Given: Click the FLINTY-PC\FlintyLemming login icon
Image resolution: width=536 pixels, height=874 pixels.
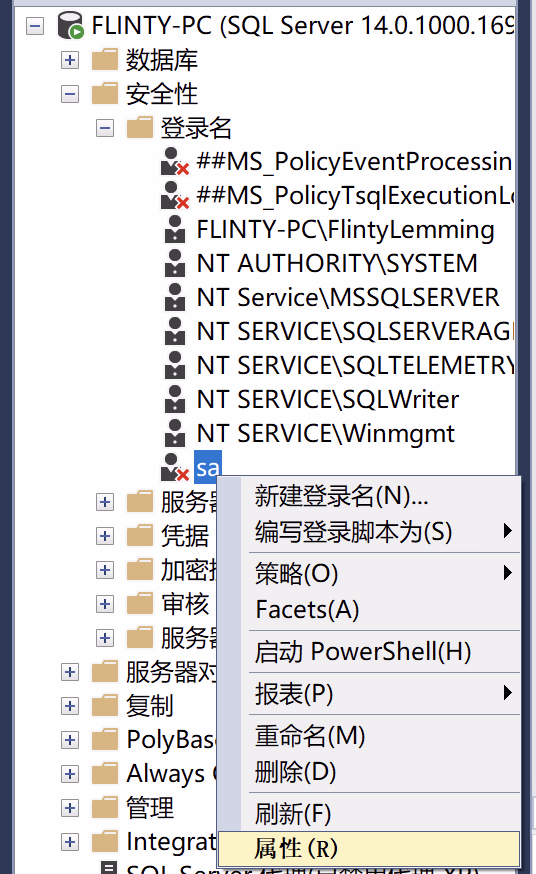Looking at the screenshot, I should (x=175, y=229).
